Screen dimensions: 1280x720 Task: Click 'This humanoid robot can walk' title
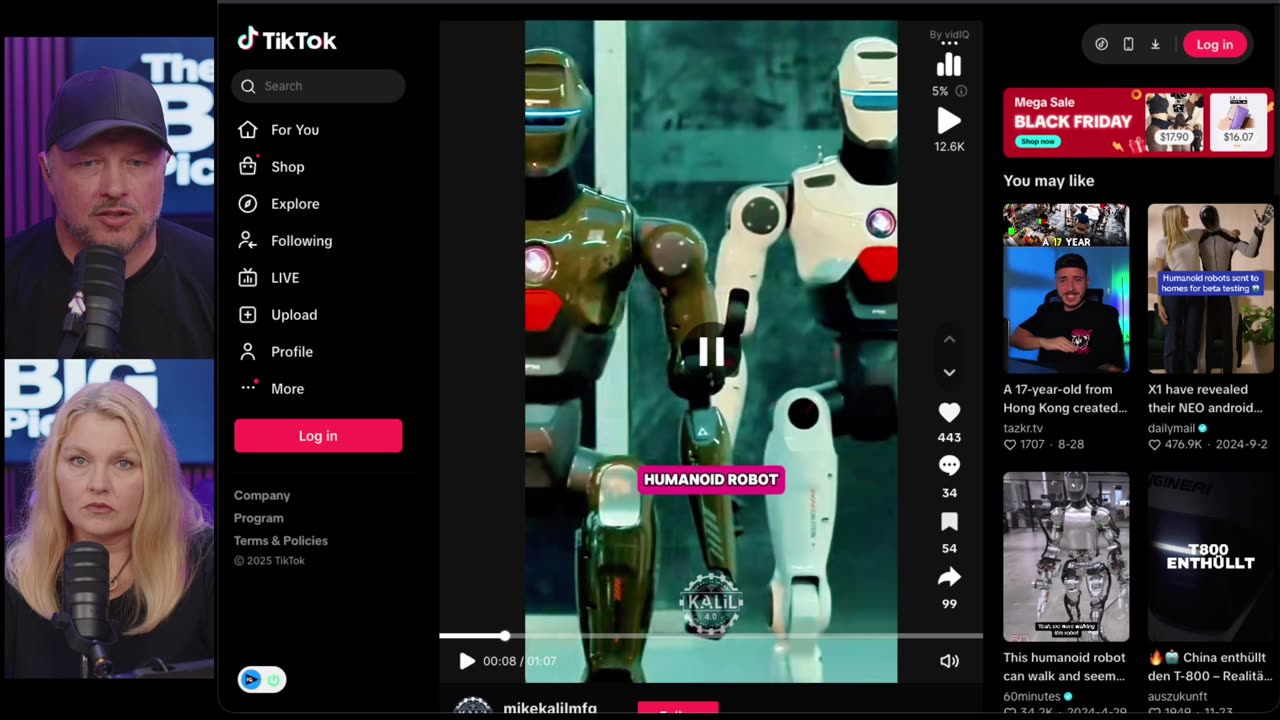(x=1065, y=667)
